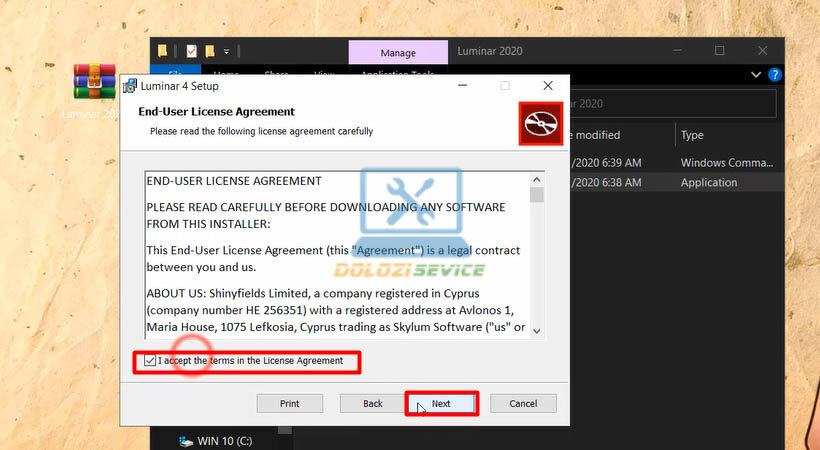Sort files by the Type column header
The width and height of the screenshot is (820, 450).
pyautogui.click(x=692, y=135)
